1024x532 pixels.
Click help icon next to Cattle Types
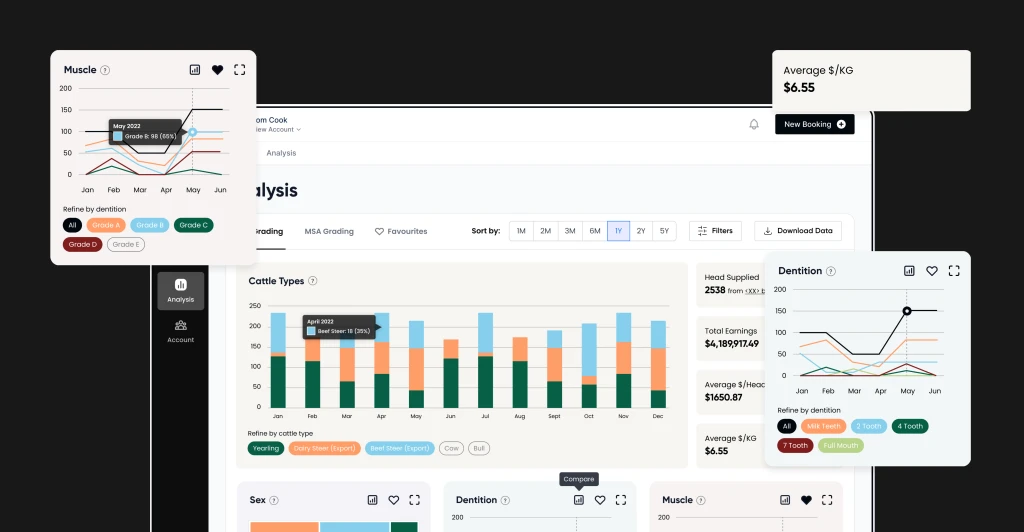pyautogui.click(x=313, y=282)
